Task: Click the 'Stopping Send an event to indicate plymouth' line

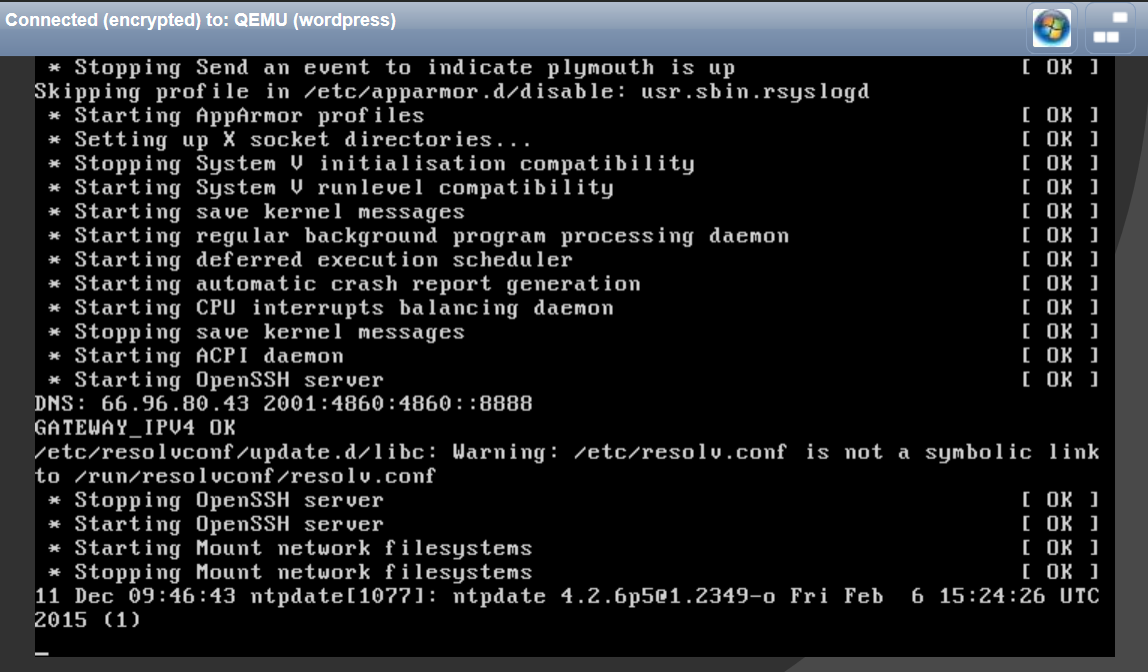Action: tap(391, 67)
